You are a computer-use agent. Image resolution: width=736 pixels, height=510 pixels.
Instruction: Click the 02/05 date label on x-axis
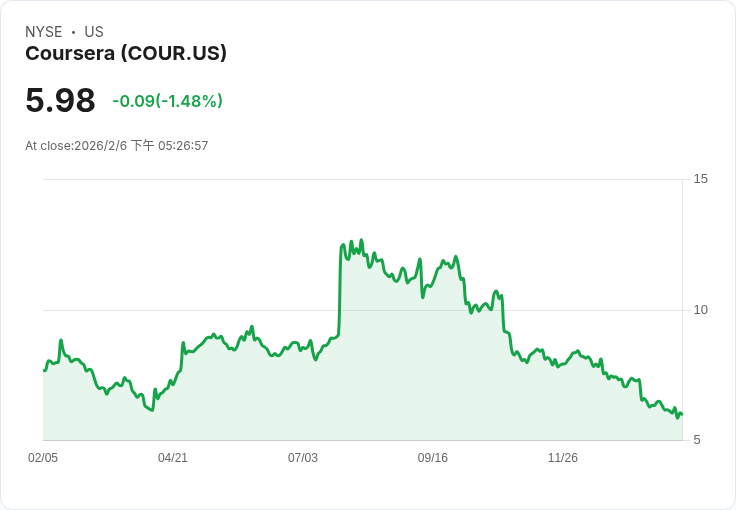point(43,458)
